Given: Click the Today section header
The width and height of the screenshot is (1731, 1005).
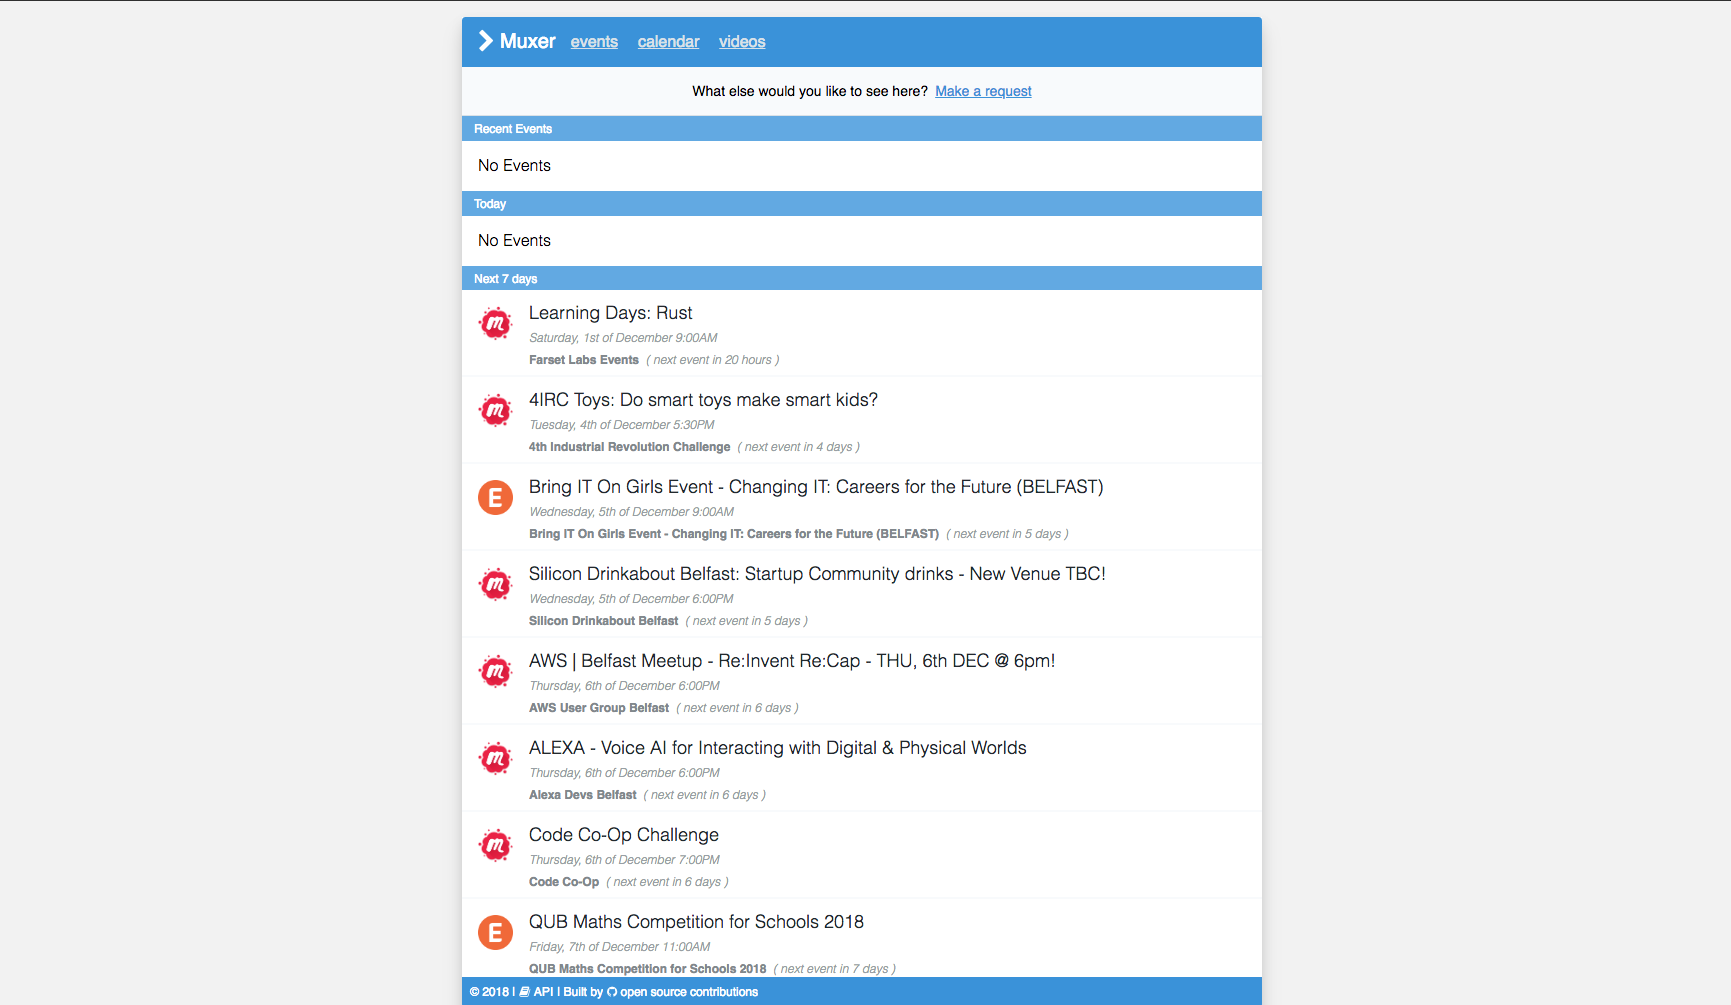Looking at the screenshot, I should [862, 204].
